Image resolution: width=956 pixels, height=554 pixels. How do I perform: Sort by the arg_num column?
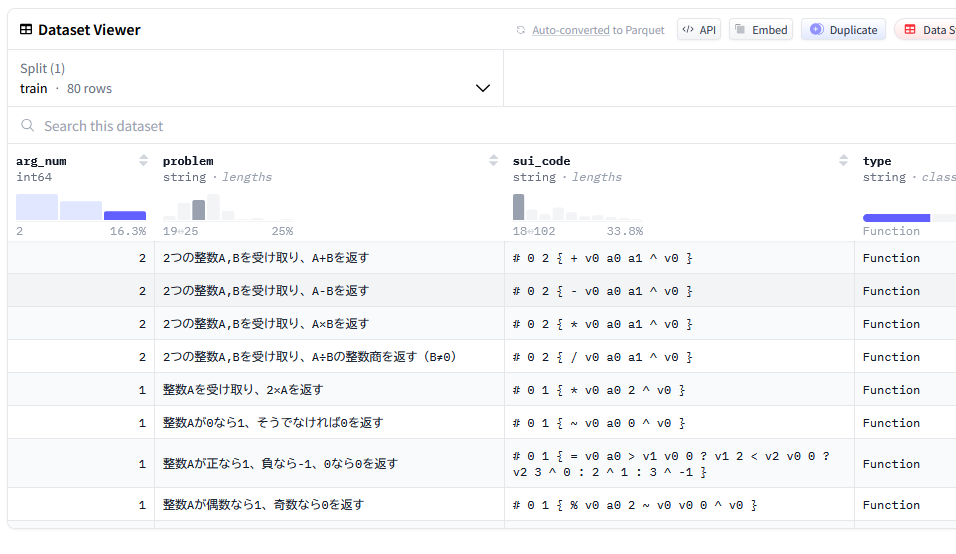pyautogui.click(x=143, y=160)
